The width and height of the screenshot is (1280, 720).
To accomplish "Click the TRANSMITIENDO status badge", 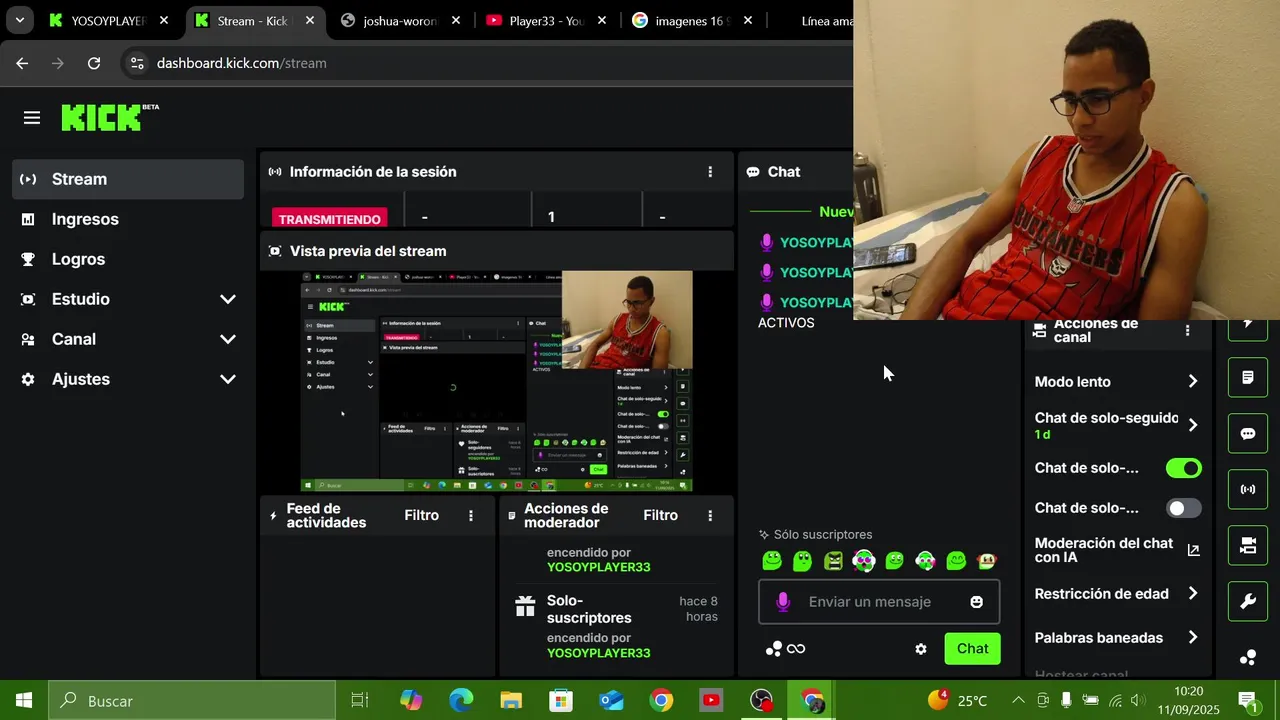I will [x=330, y=219].
